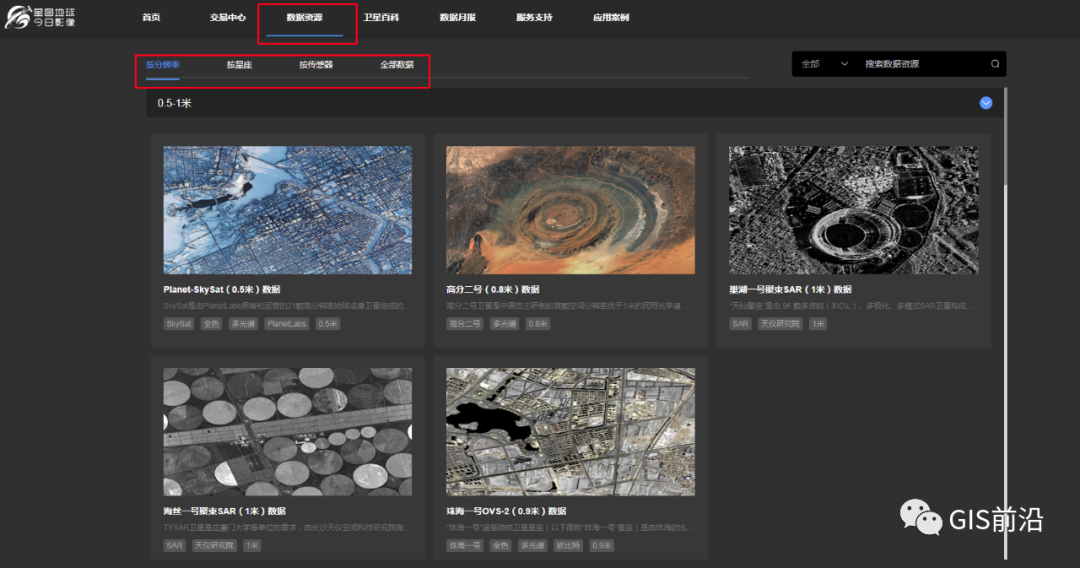Open the 首页 menu item
Screen dimensions: 1080x568
(152, 17)
